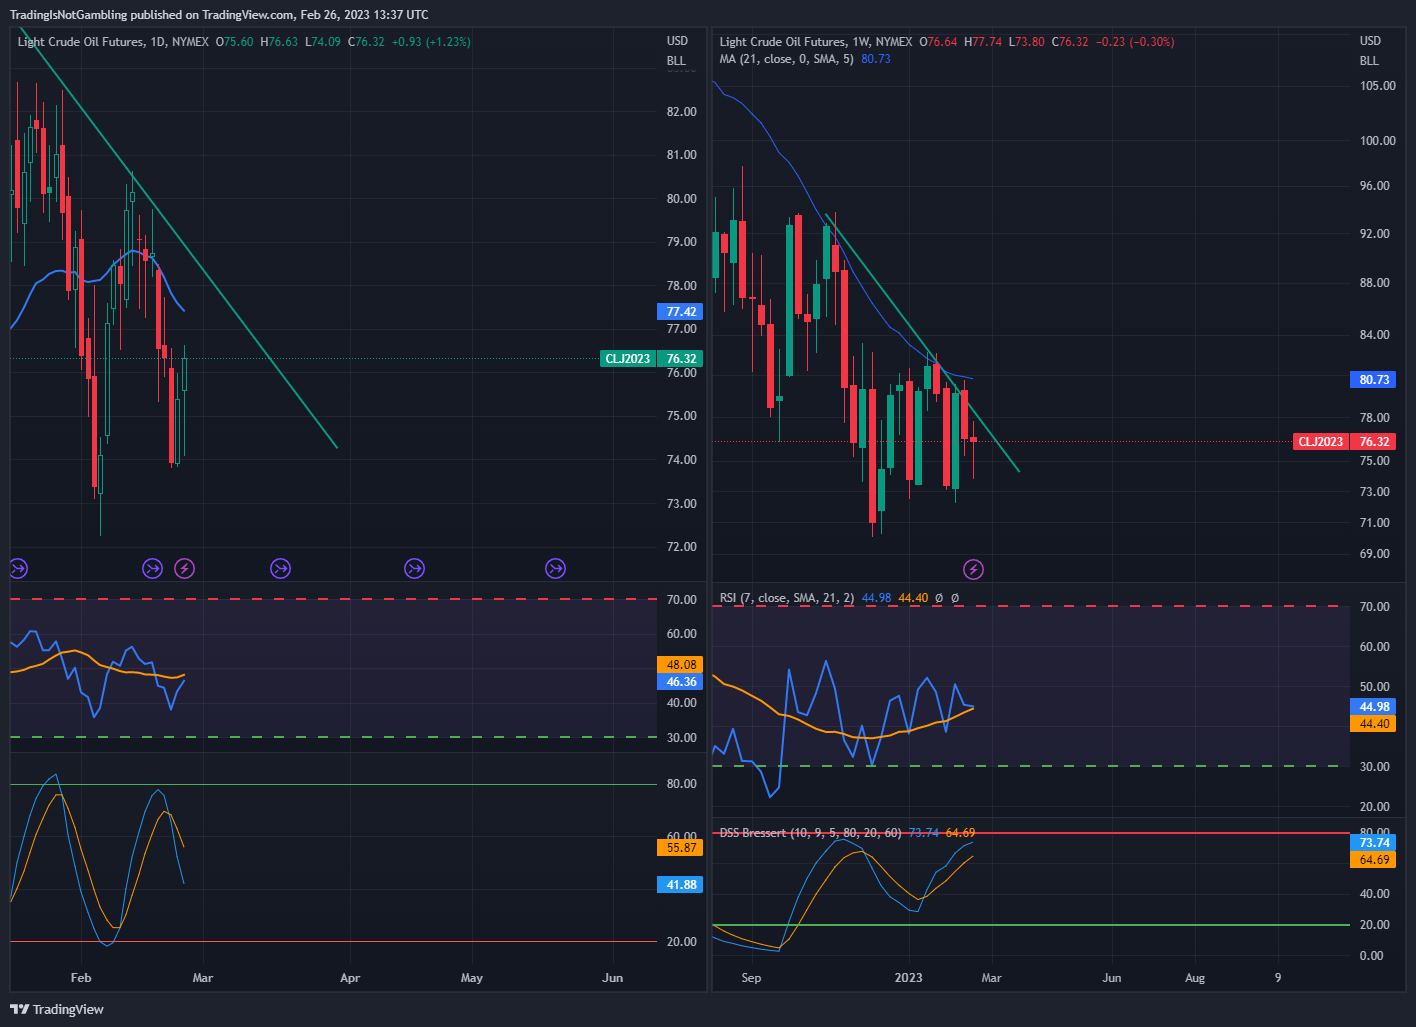Click the blue 77.42 moving average price label
This screenshot has width=1416, height=1027.
pyautogui.click(x=681, y=312)
